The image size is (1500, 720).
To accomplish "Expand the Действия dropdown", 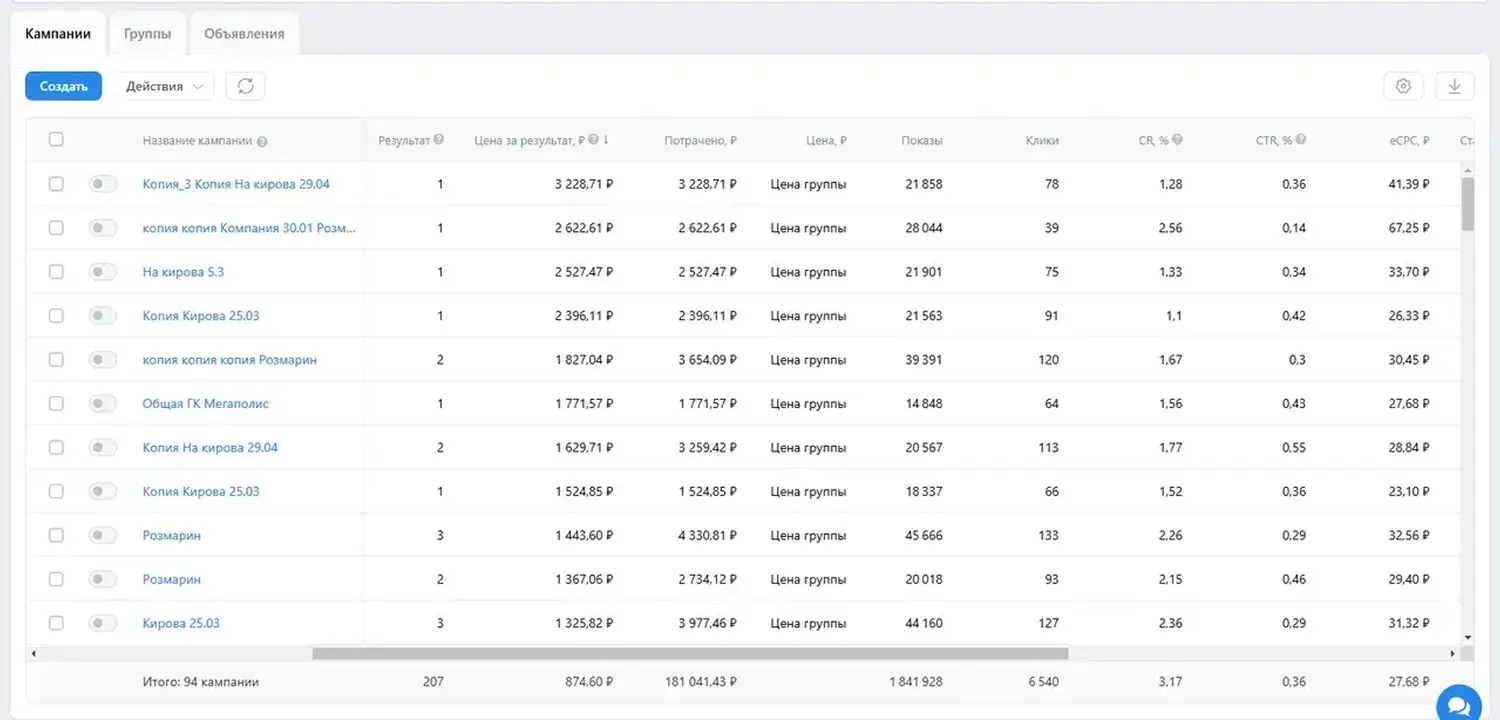I will (x=165, y=86).
